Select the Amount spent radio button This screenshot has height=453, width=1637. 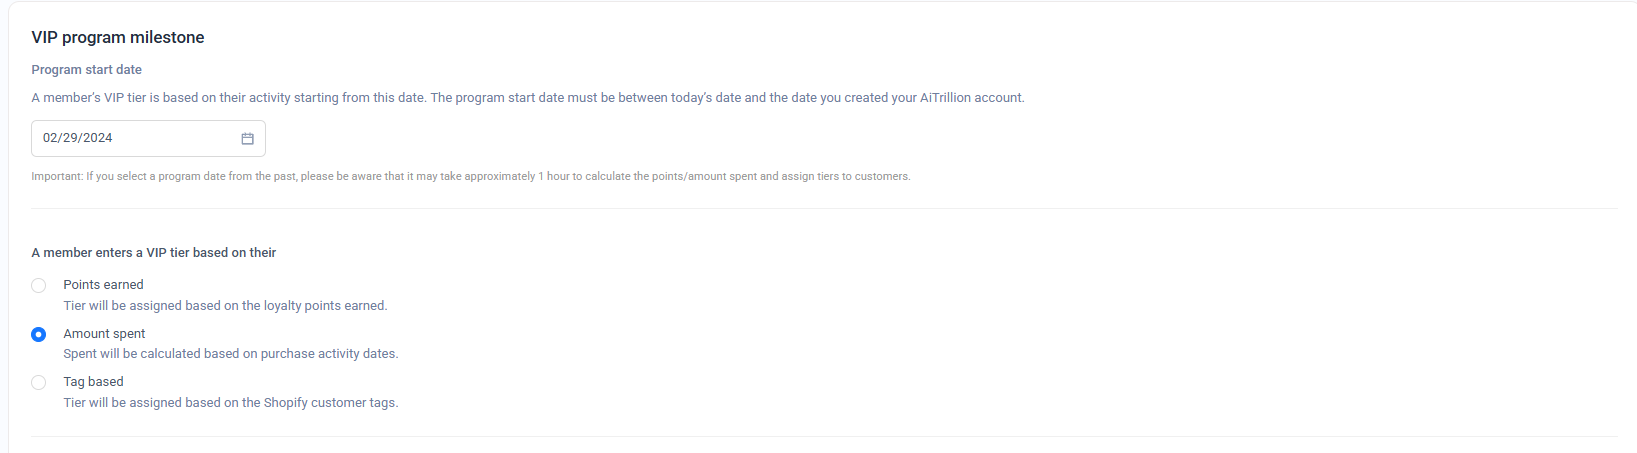click(39, 334)
